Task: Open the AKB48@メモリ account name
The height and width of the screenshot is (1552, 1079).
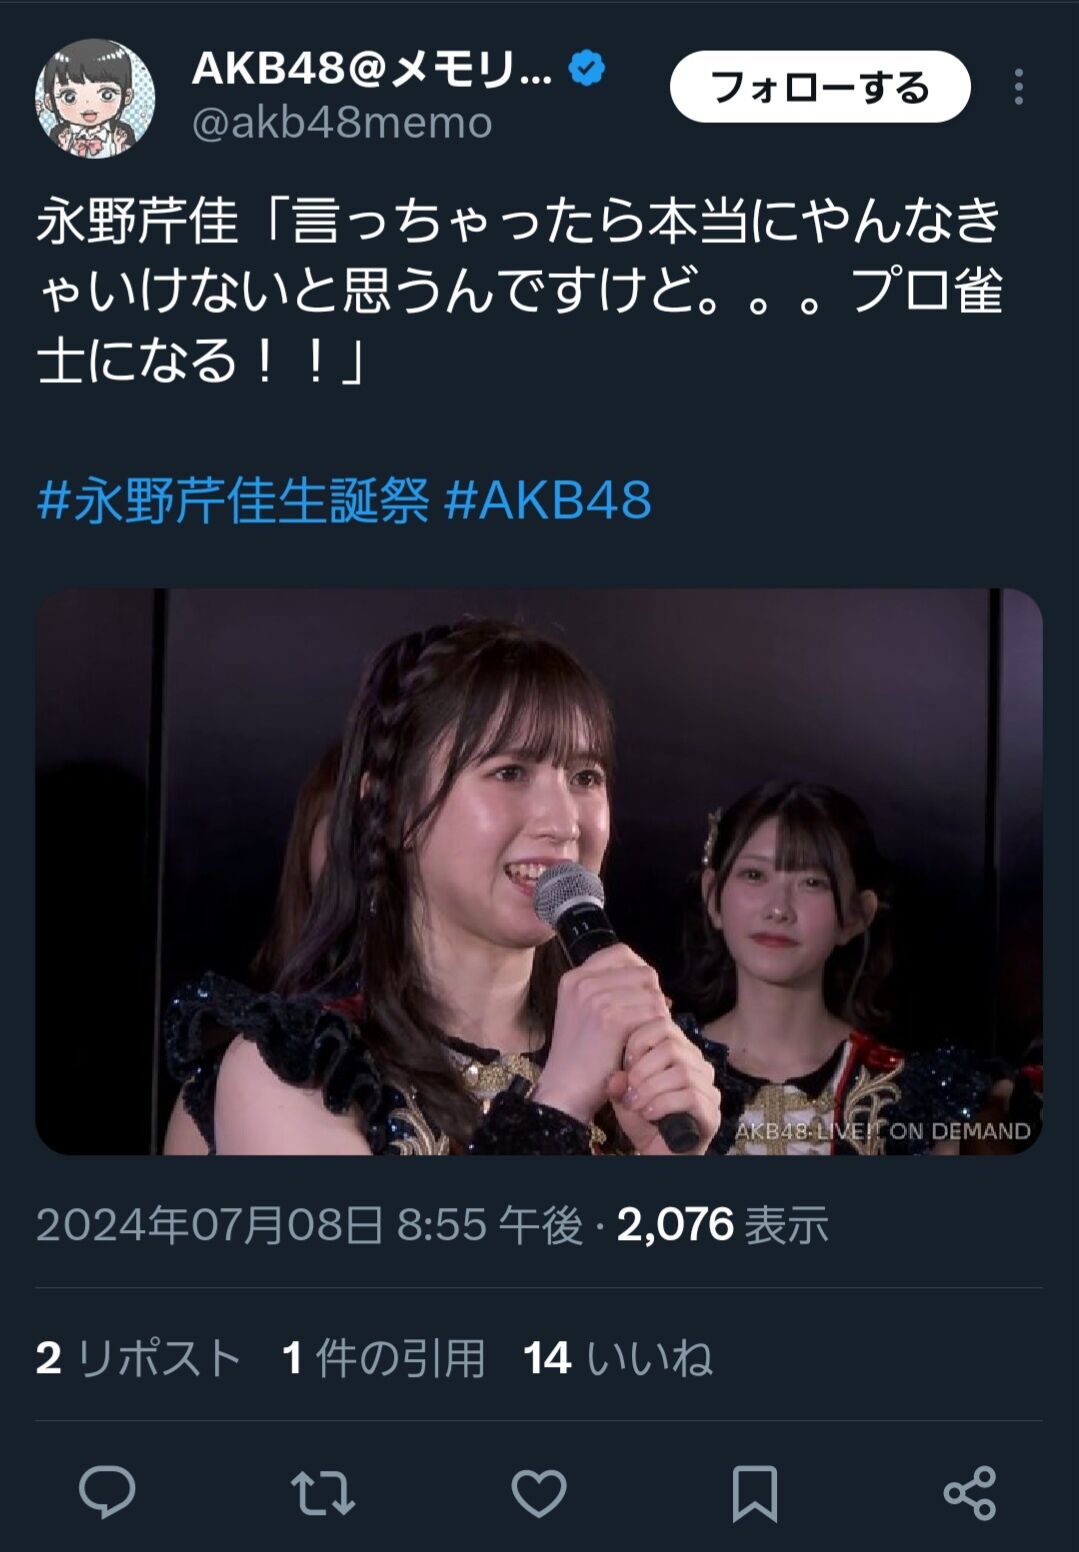Action: (371, 68)
